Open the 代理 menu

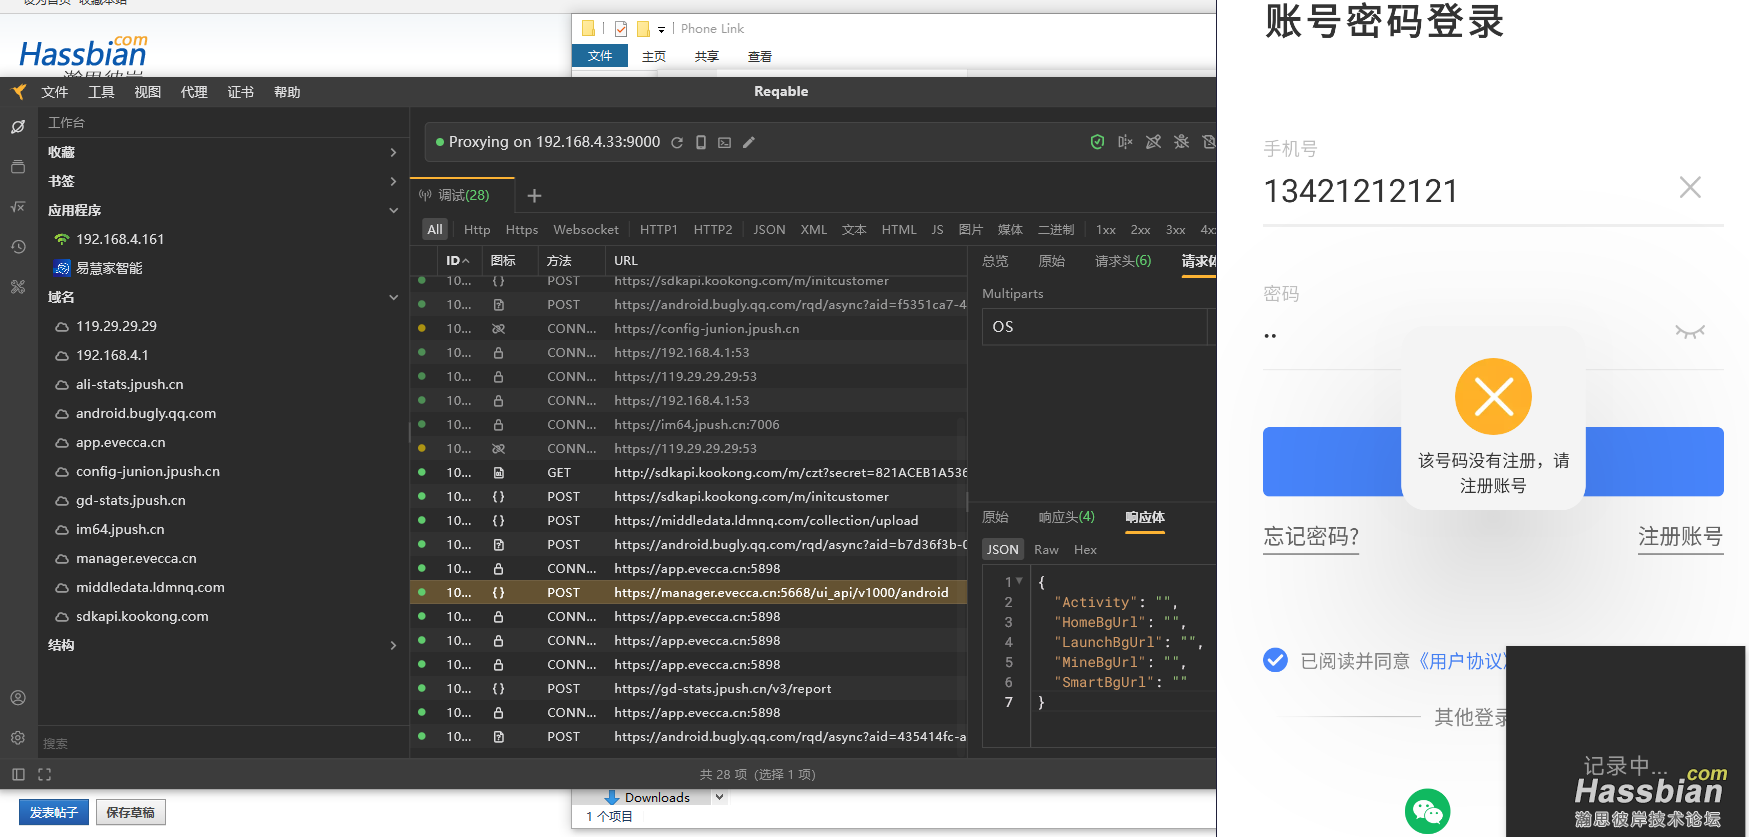point(194,92)
